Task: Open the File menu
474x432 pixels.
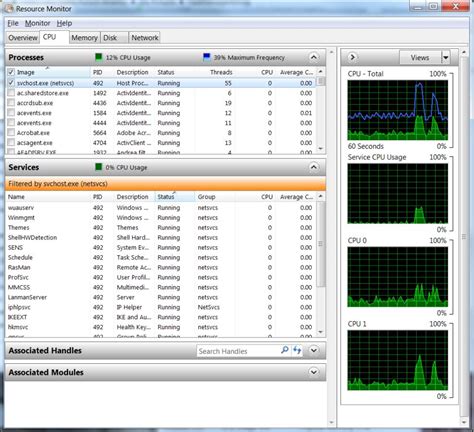Action: pos(13,23)
